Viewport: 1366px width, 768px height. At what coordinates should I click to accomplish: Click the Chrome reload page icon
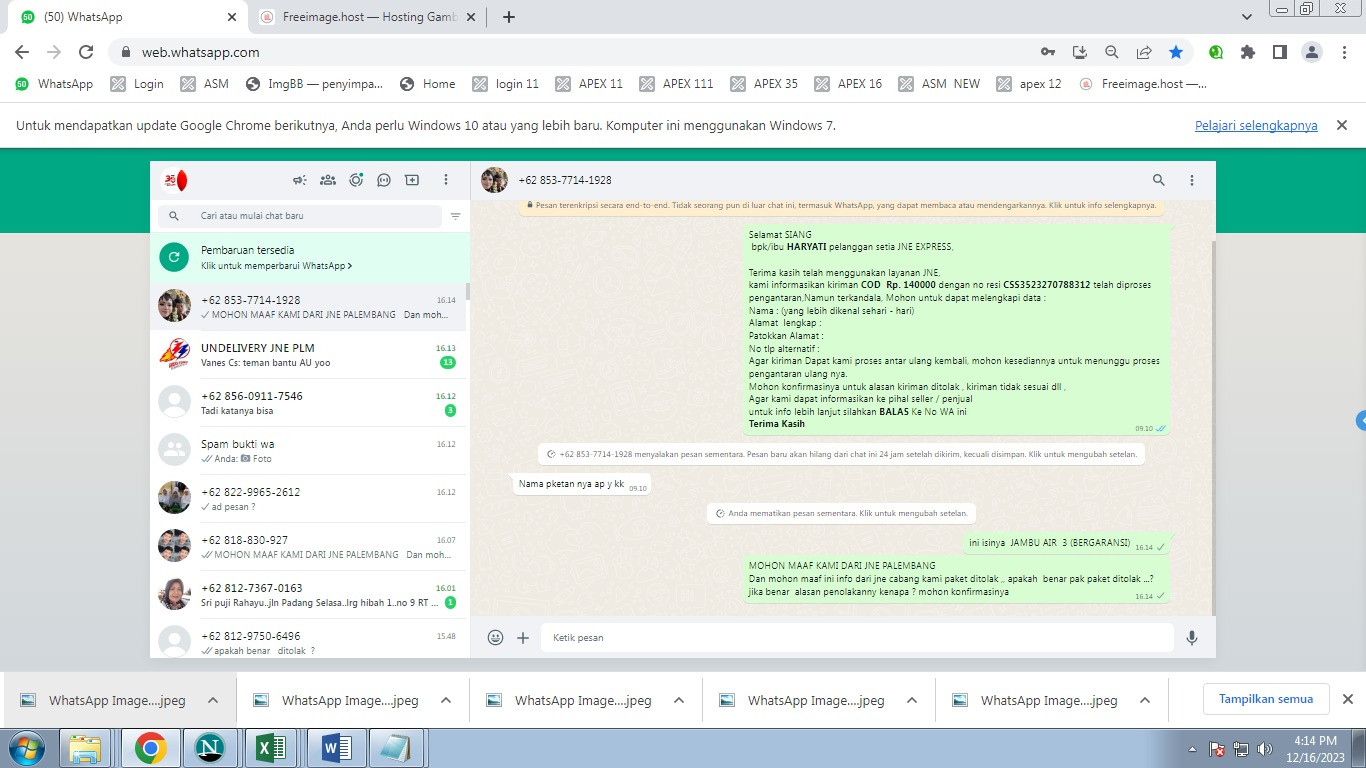(86, 52)
